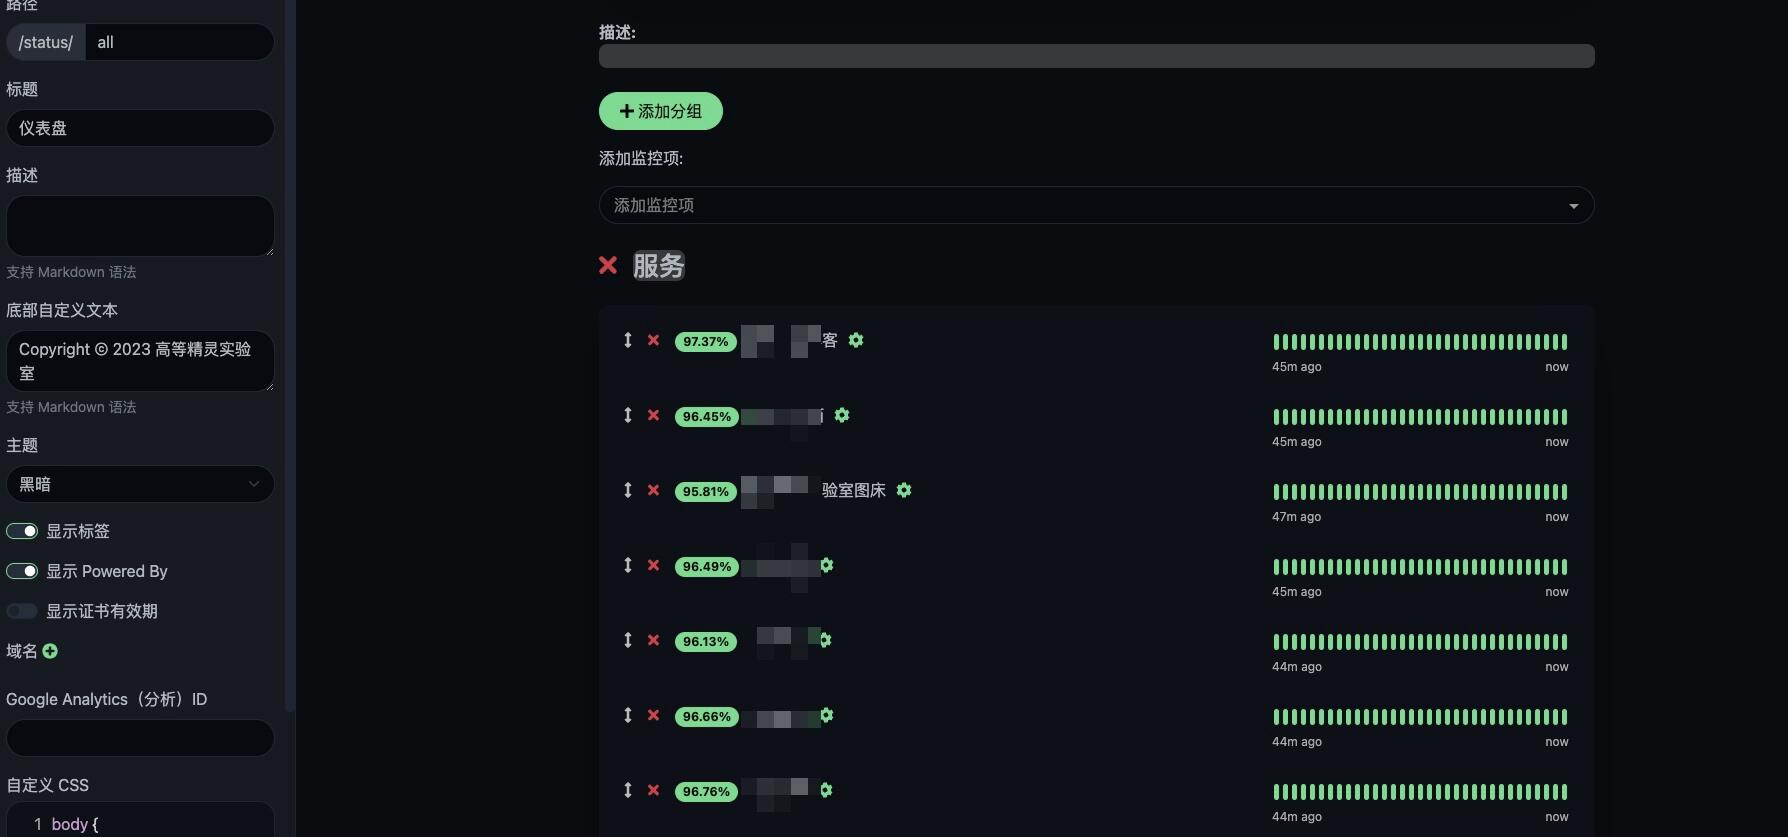
Task: Focus the sidebar 描述 textarea
Action: click(x=140, y=226)
